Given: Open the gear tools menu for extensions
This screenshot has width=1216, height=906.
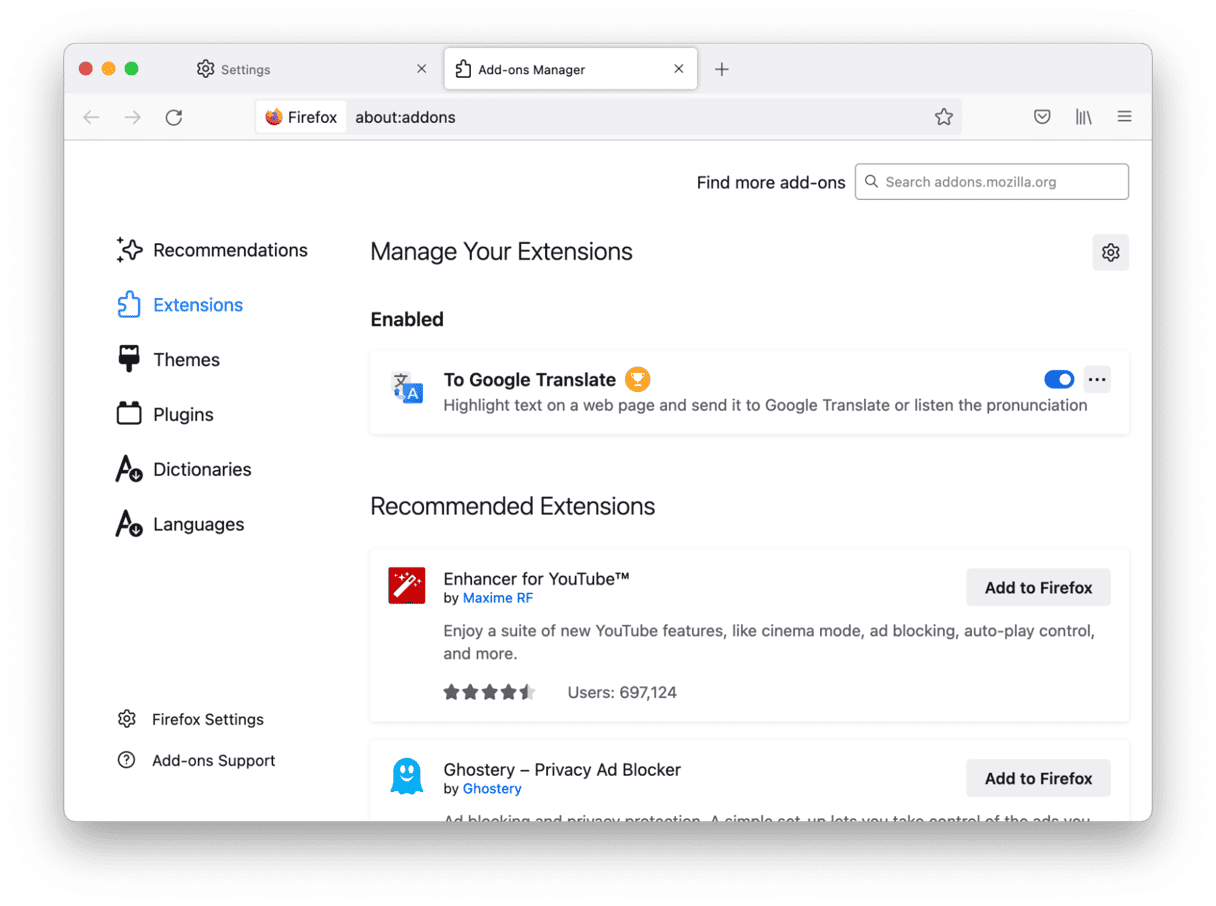Looking at the screenshot, I should pyautogui.click(x=1110, y=253).
